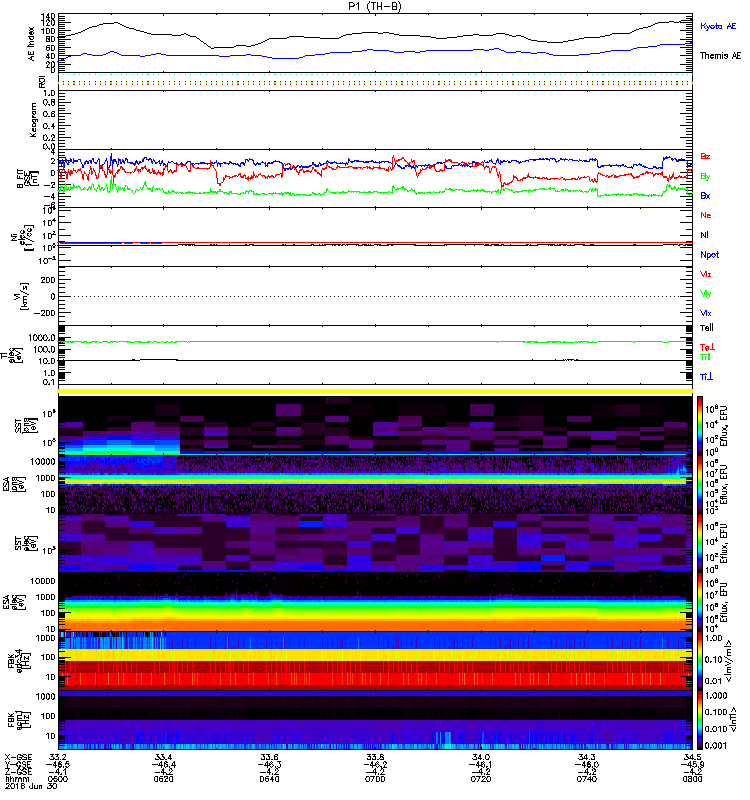Image resolution: width=750 pixels, height=800 pixels.
Task: Select the Kyoto AE legend label
Action: click(x=718, y=26)
